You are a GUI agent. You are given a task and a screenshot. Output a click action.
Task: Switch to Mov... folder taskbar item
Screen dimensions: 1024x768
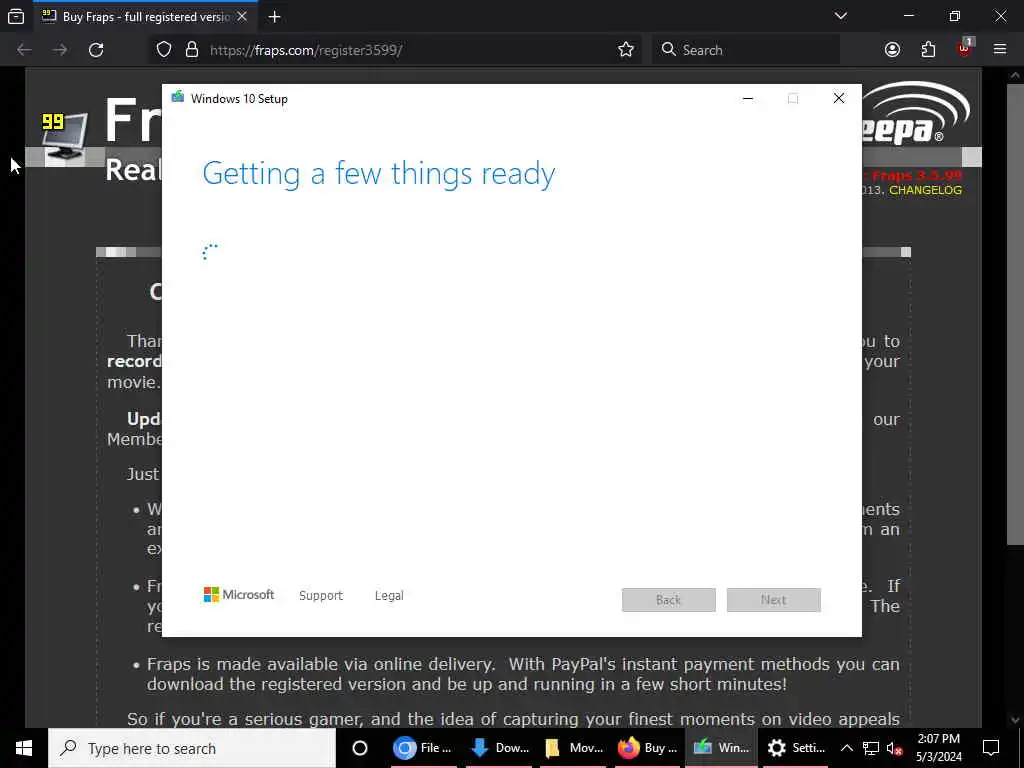(574, 748)
